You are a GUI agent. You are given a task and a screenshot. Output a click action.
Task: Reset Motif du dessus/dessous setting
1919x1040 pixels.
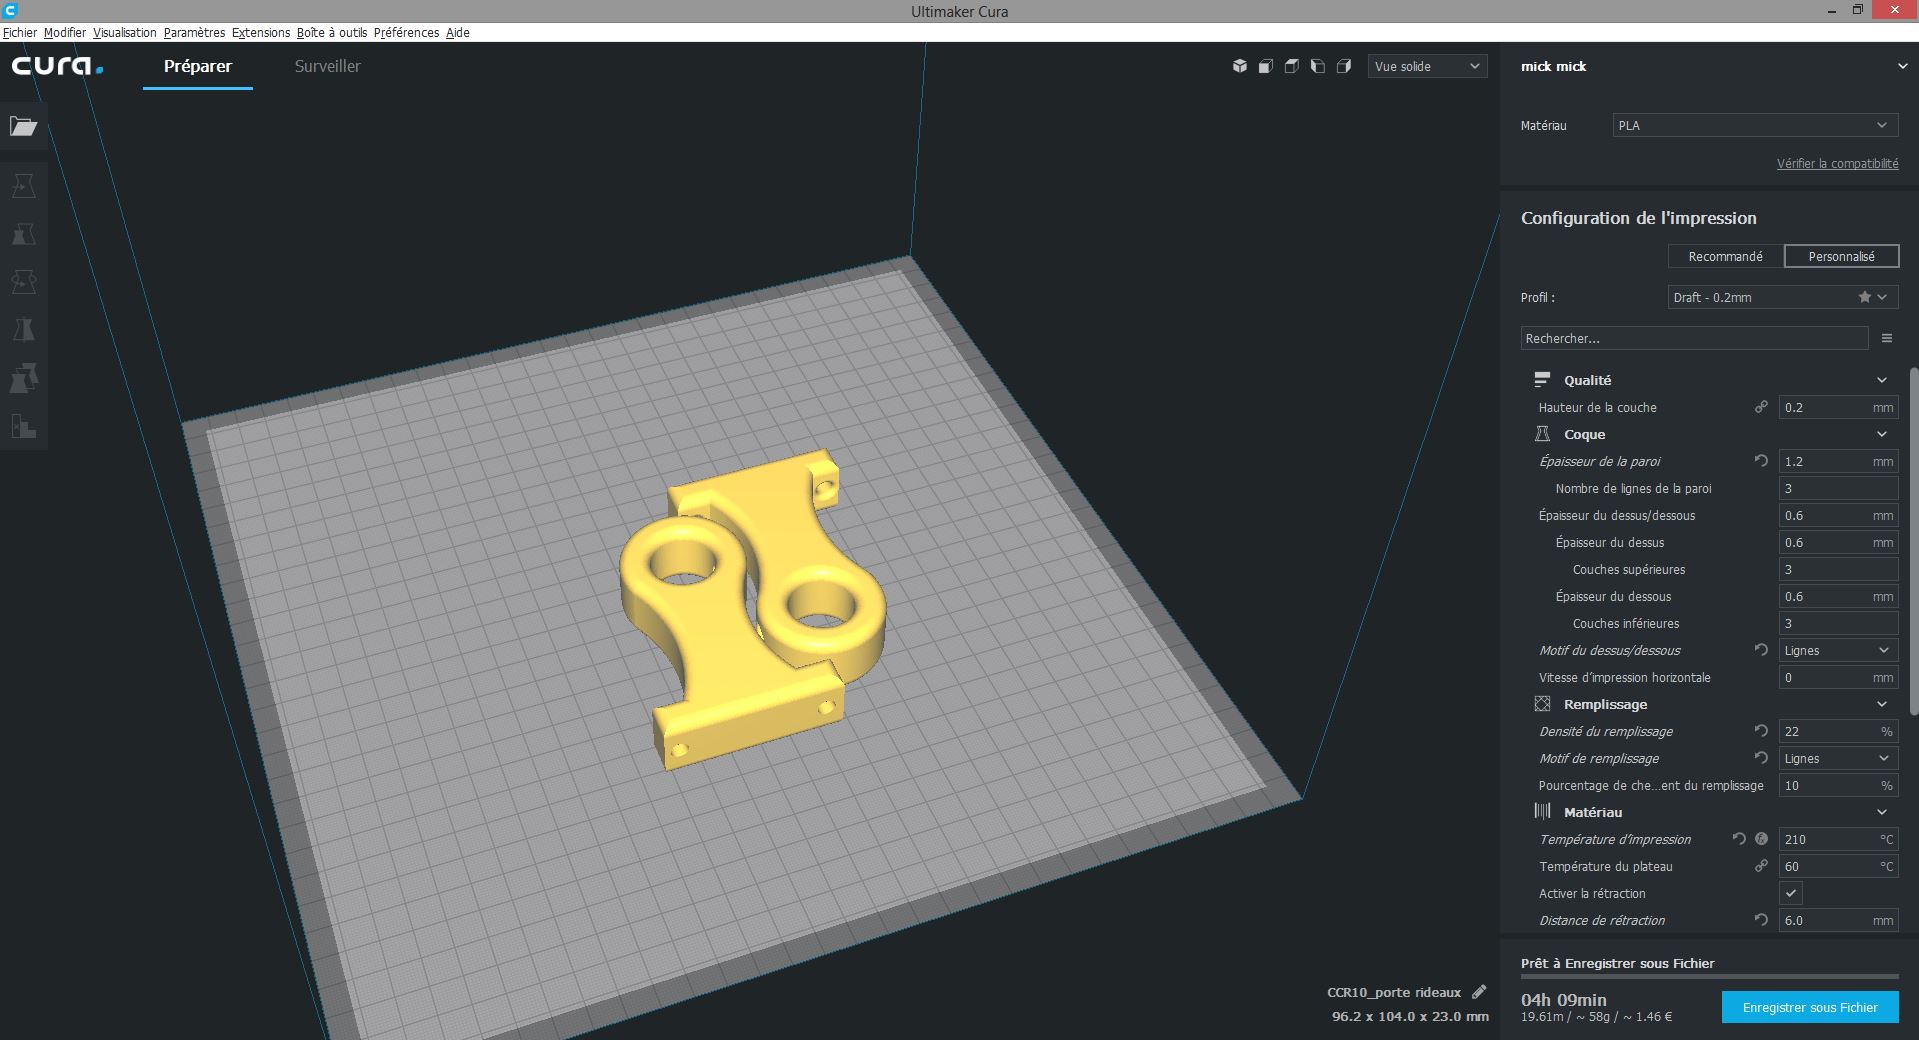pos(1761,650)
